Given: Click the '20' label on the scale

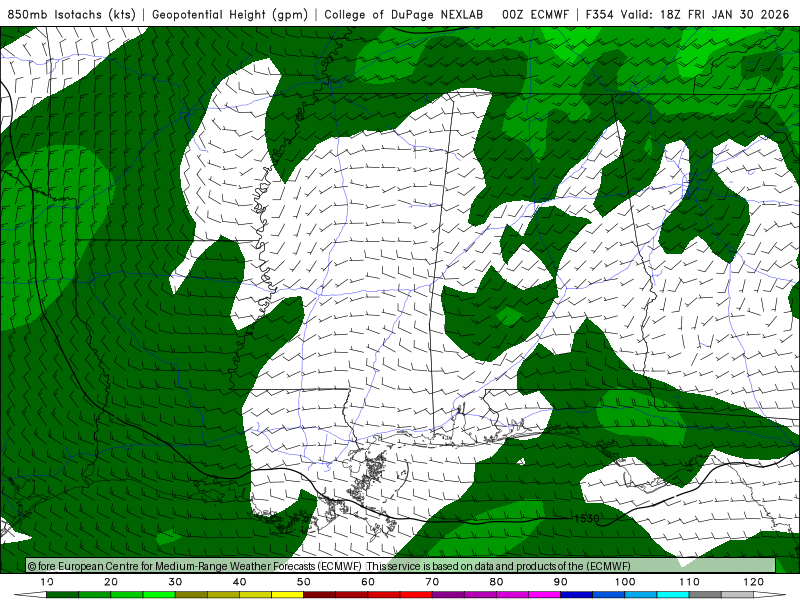Looking at the screenshot, I should 111,582.
